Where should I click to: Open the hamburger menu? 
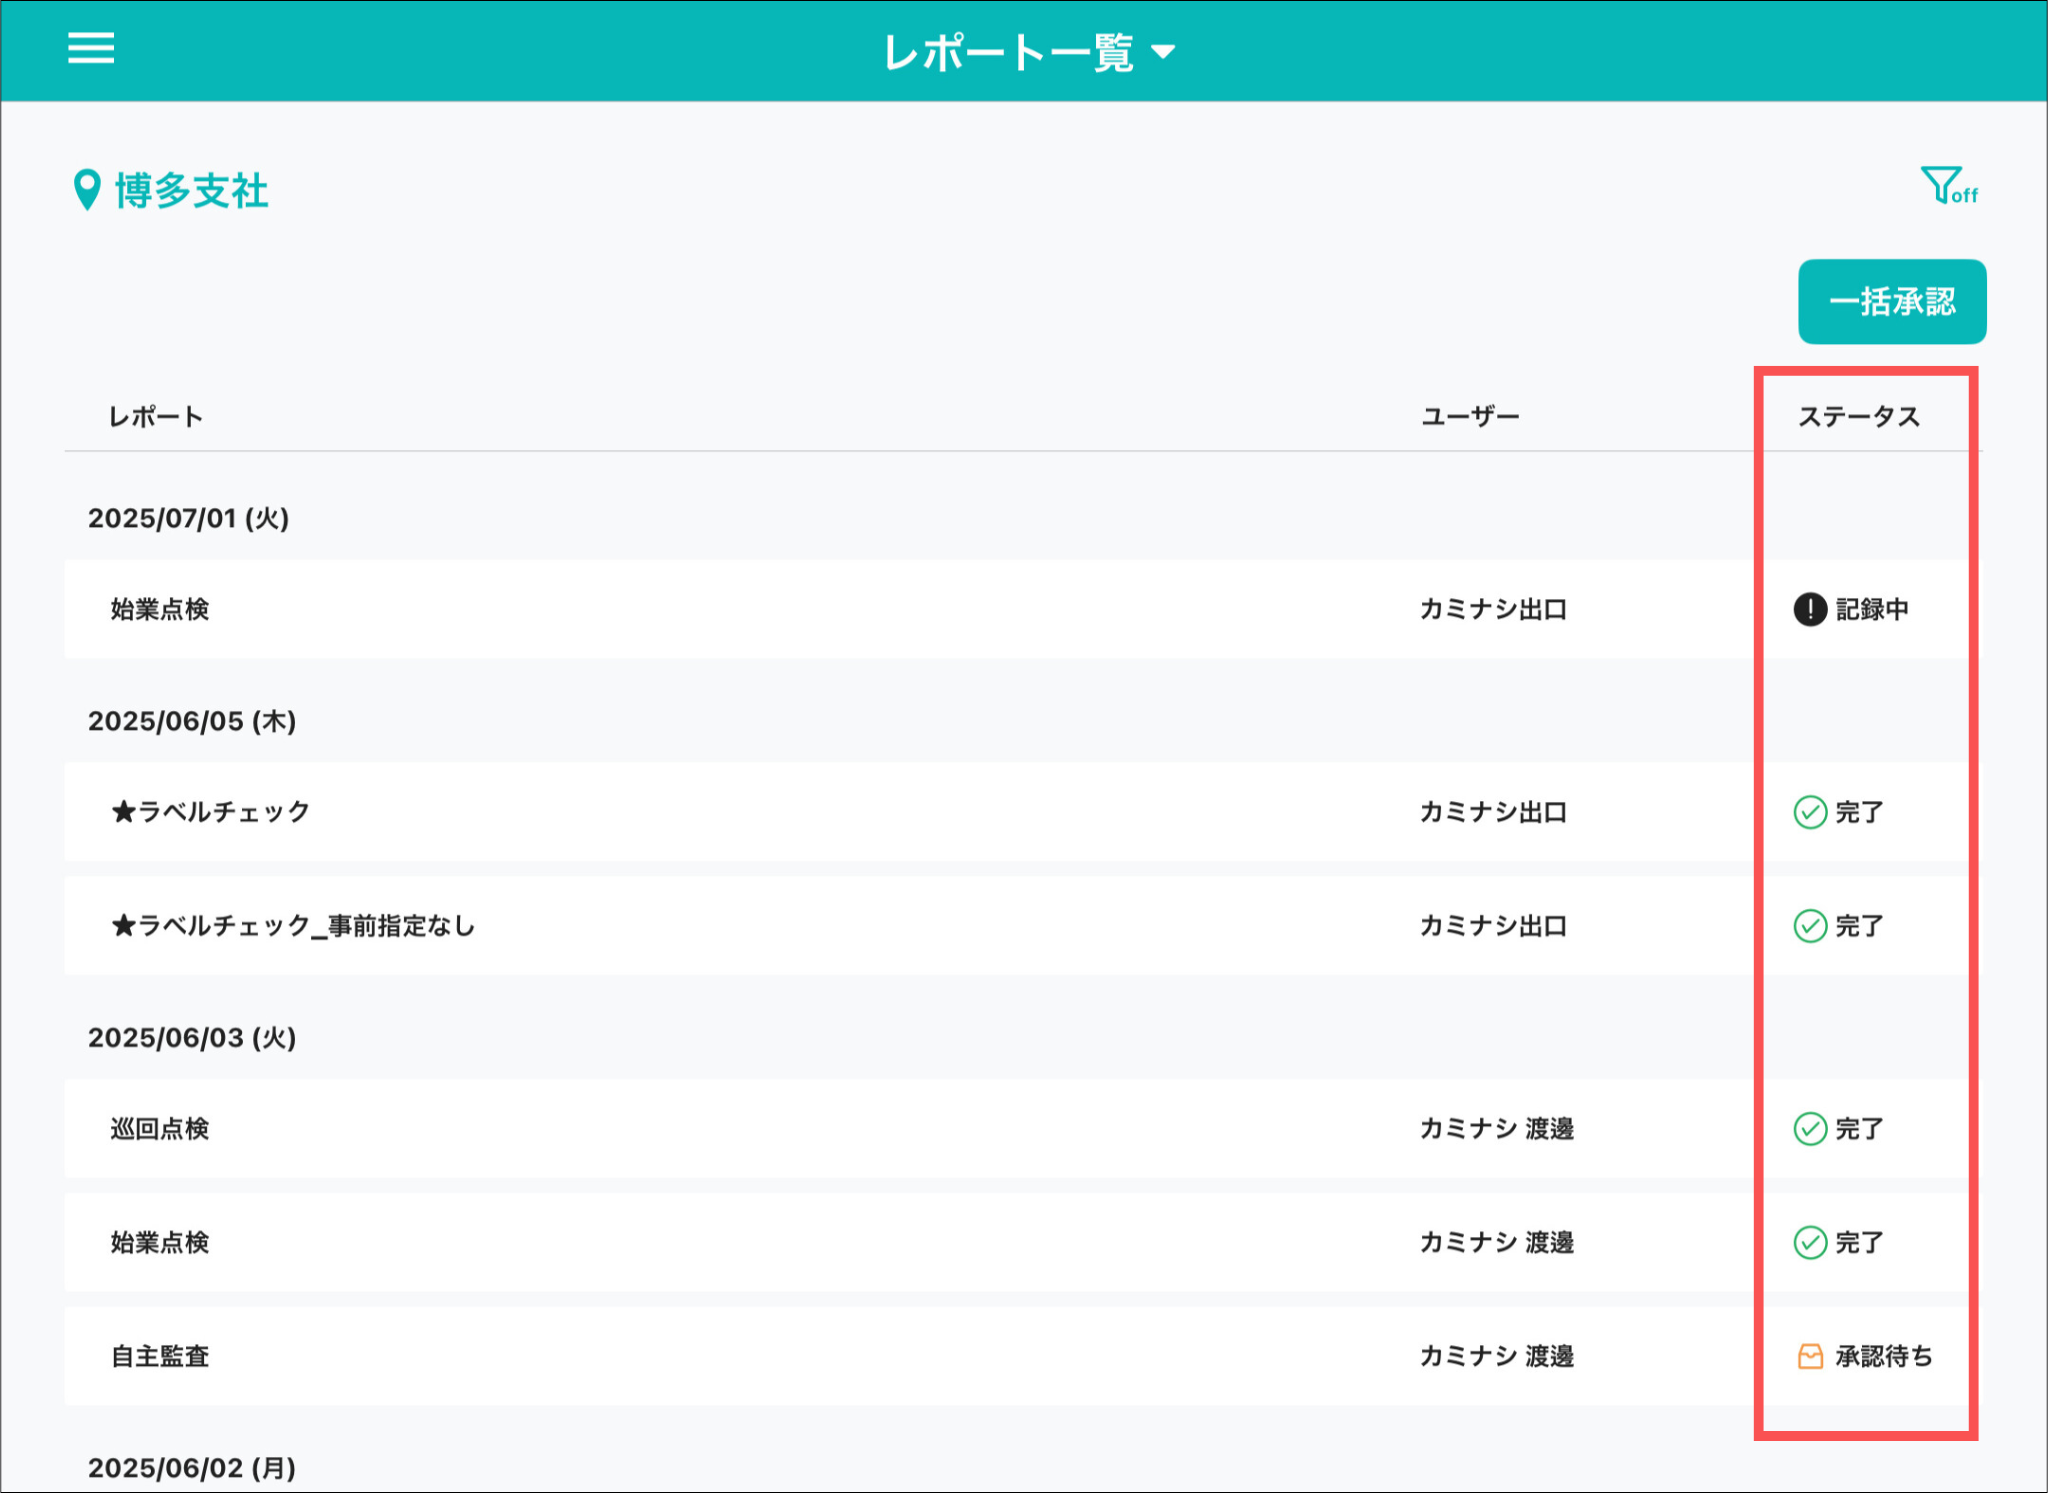coord(91,48)
